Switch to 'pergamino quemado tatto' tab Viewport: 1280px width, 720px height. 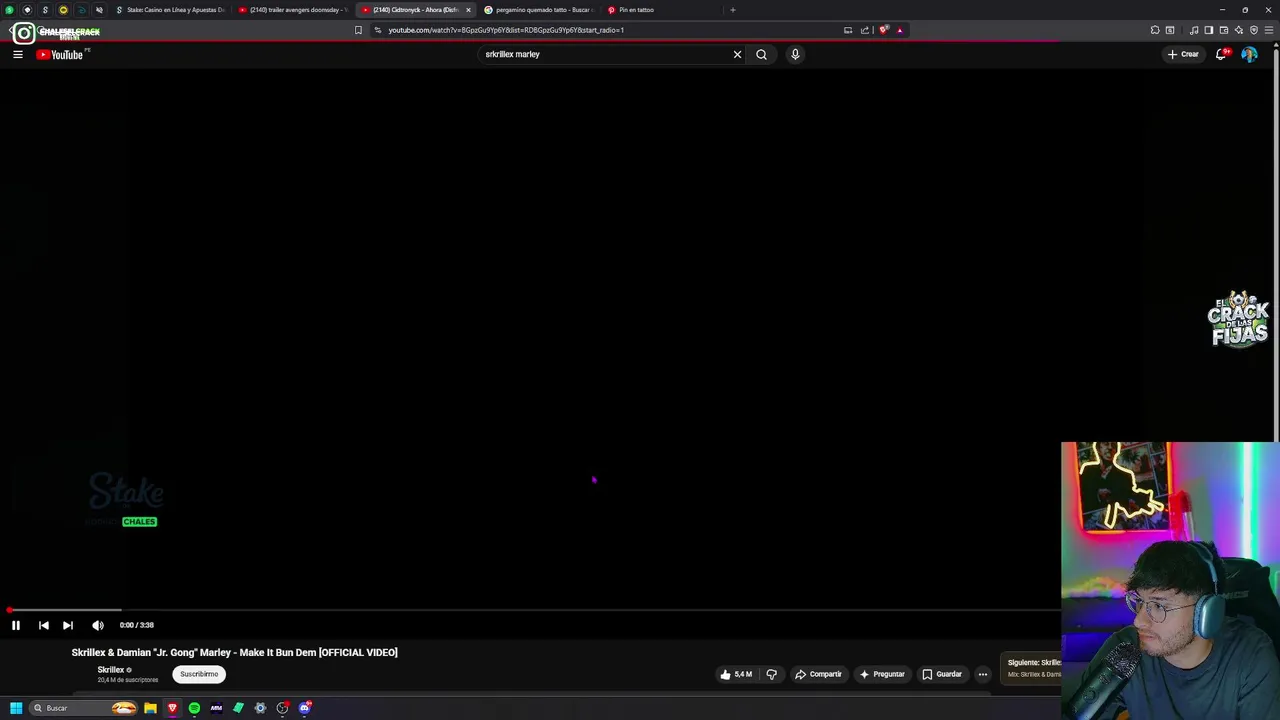click(x=539, y=10)
